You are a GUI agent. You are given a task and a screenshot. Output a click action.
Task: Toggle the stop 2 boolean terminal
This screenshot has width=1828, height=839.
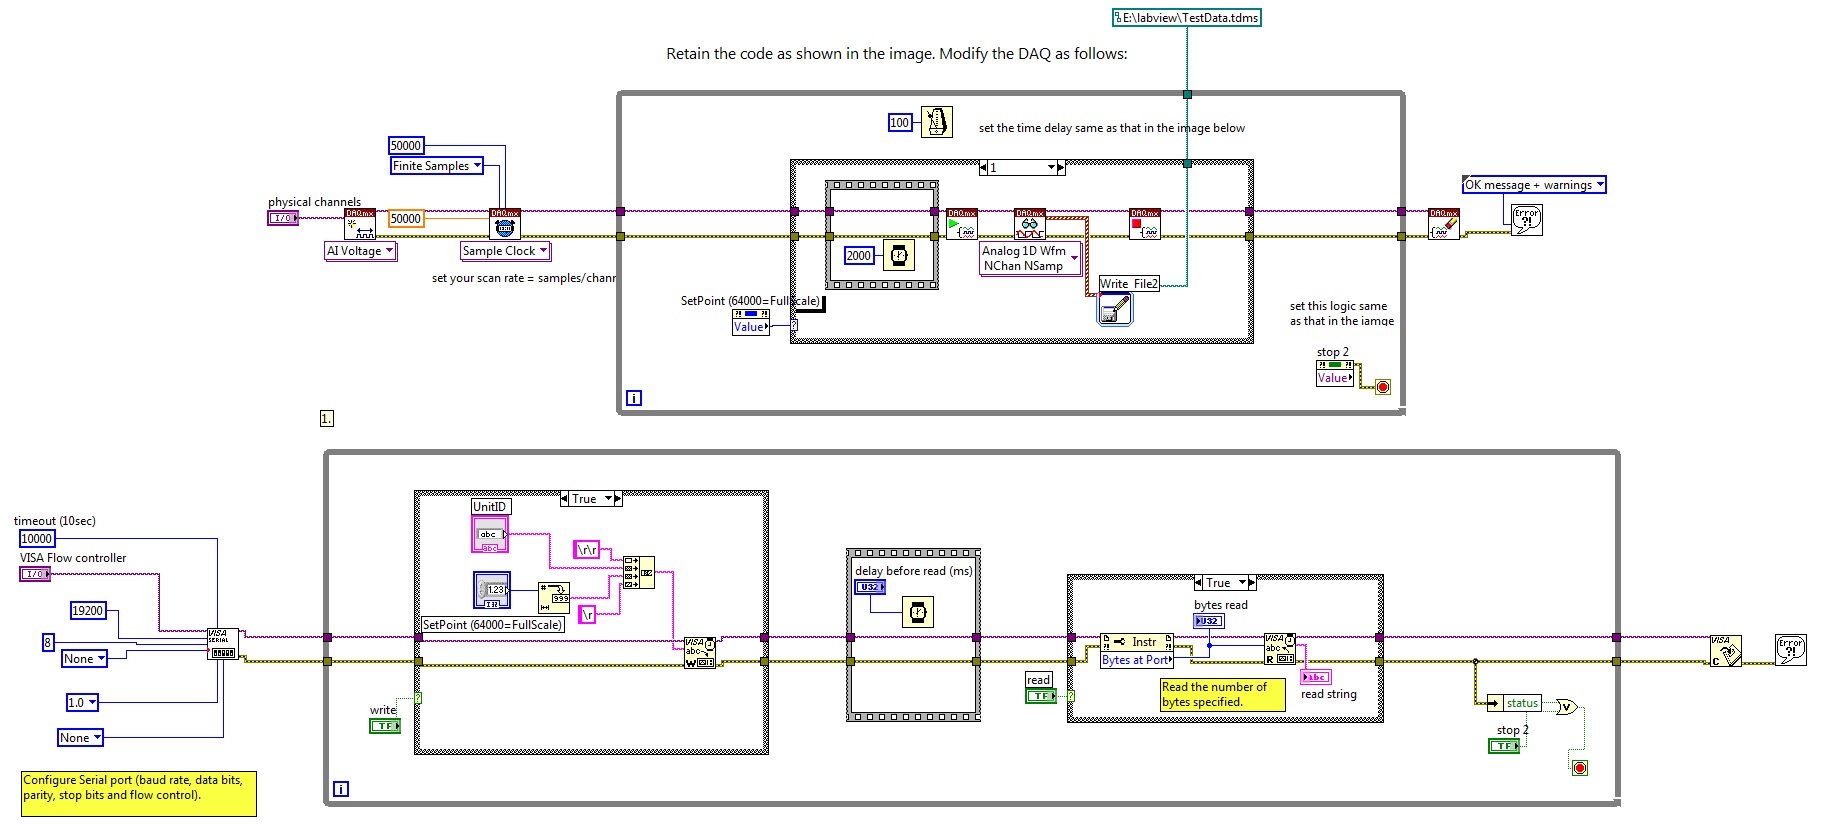tap(1504, 746)
